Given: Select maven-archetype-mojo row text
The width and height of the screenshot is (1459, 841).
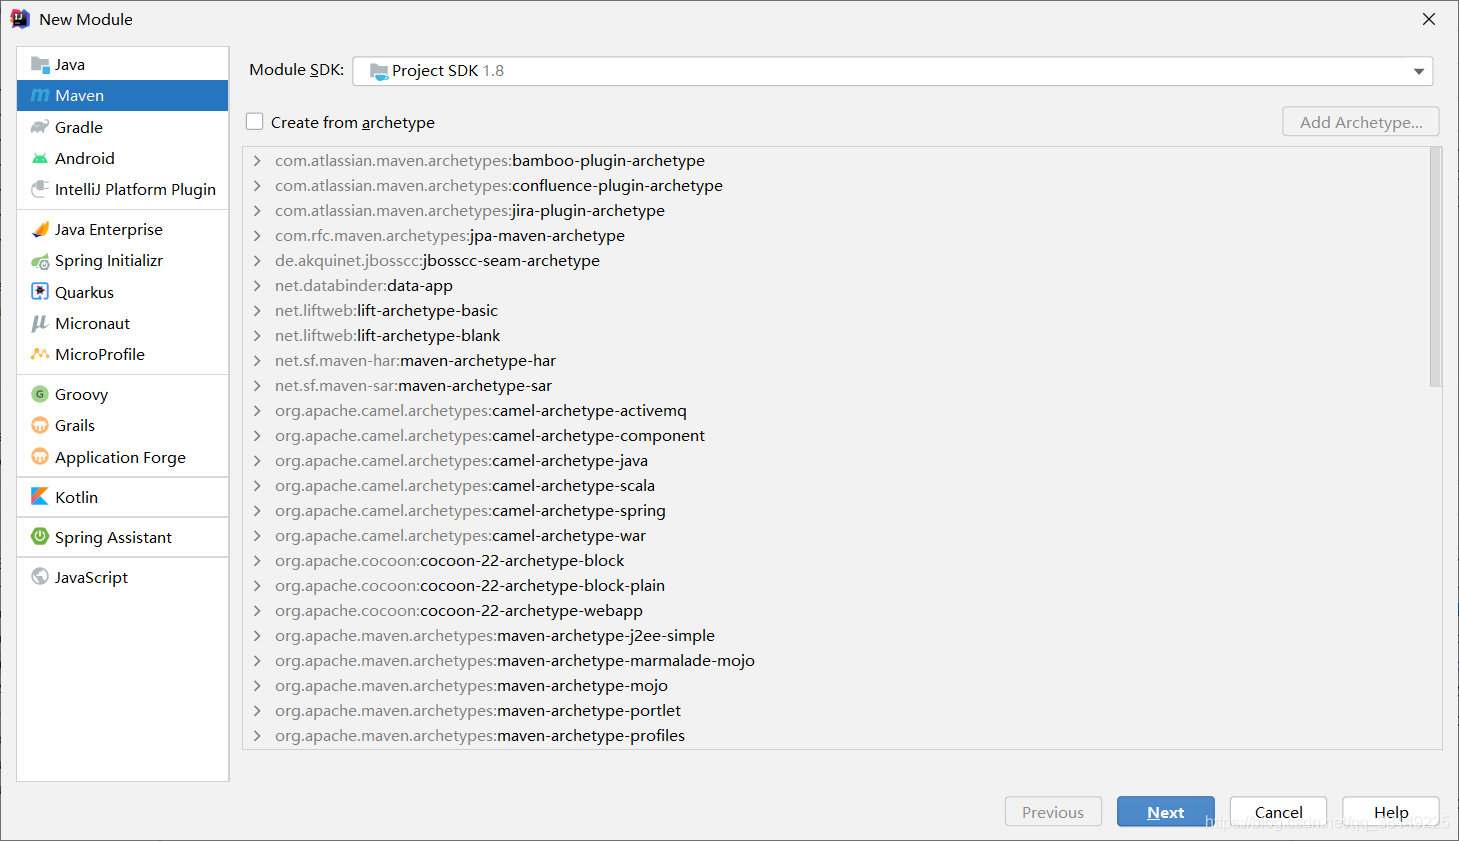Looking at the screenshot, I should (x=471, y=686).
